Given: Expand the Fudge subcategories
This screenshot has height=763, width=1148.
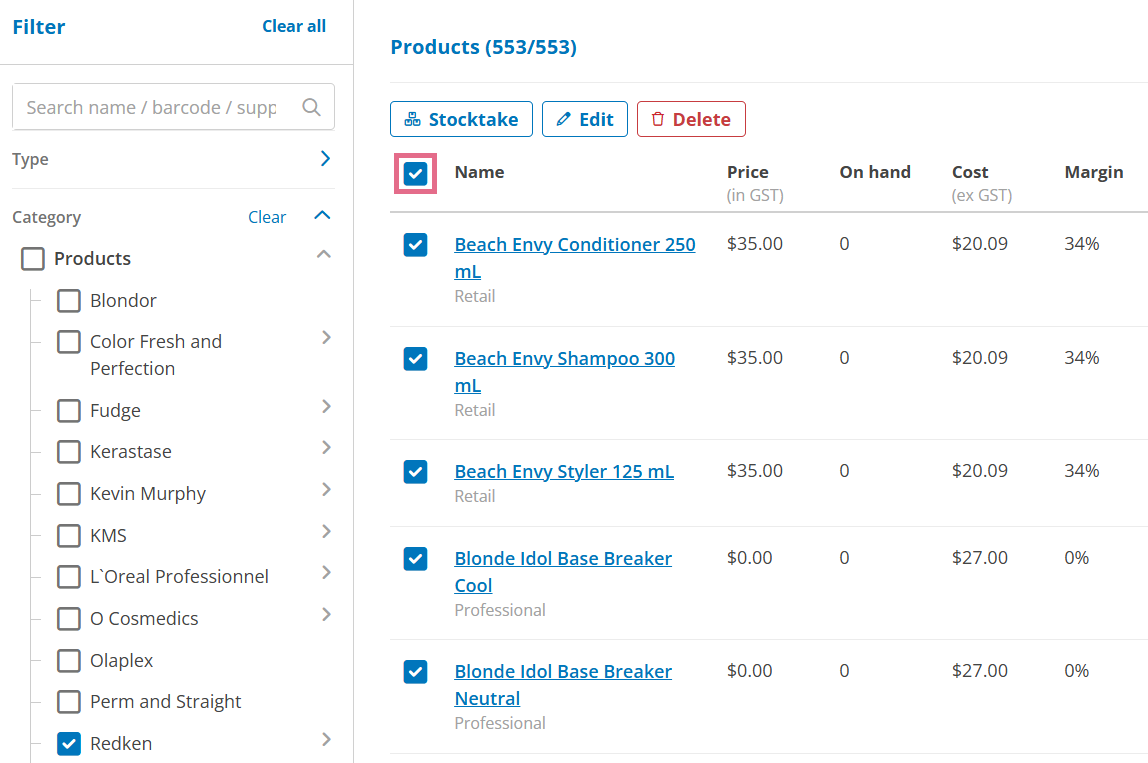Looking at the screenshot, I should pos(327,406).
